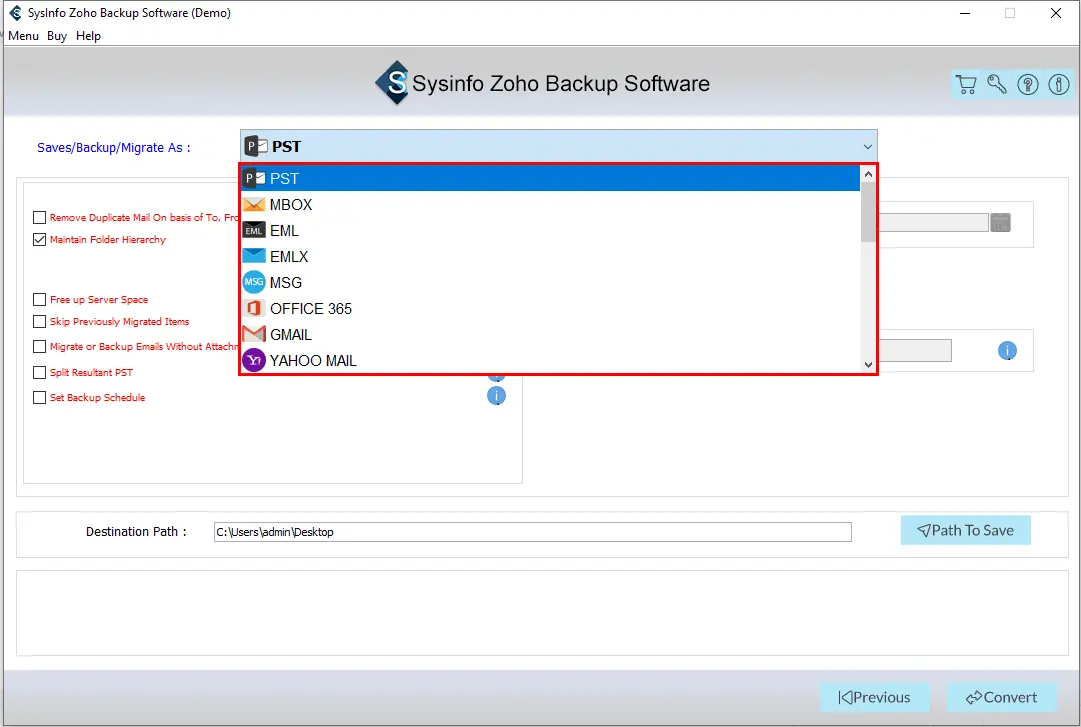Choose EML format option
The height and width of the screenshot is (727, 1081).
tap(550, 231)
